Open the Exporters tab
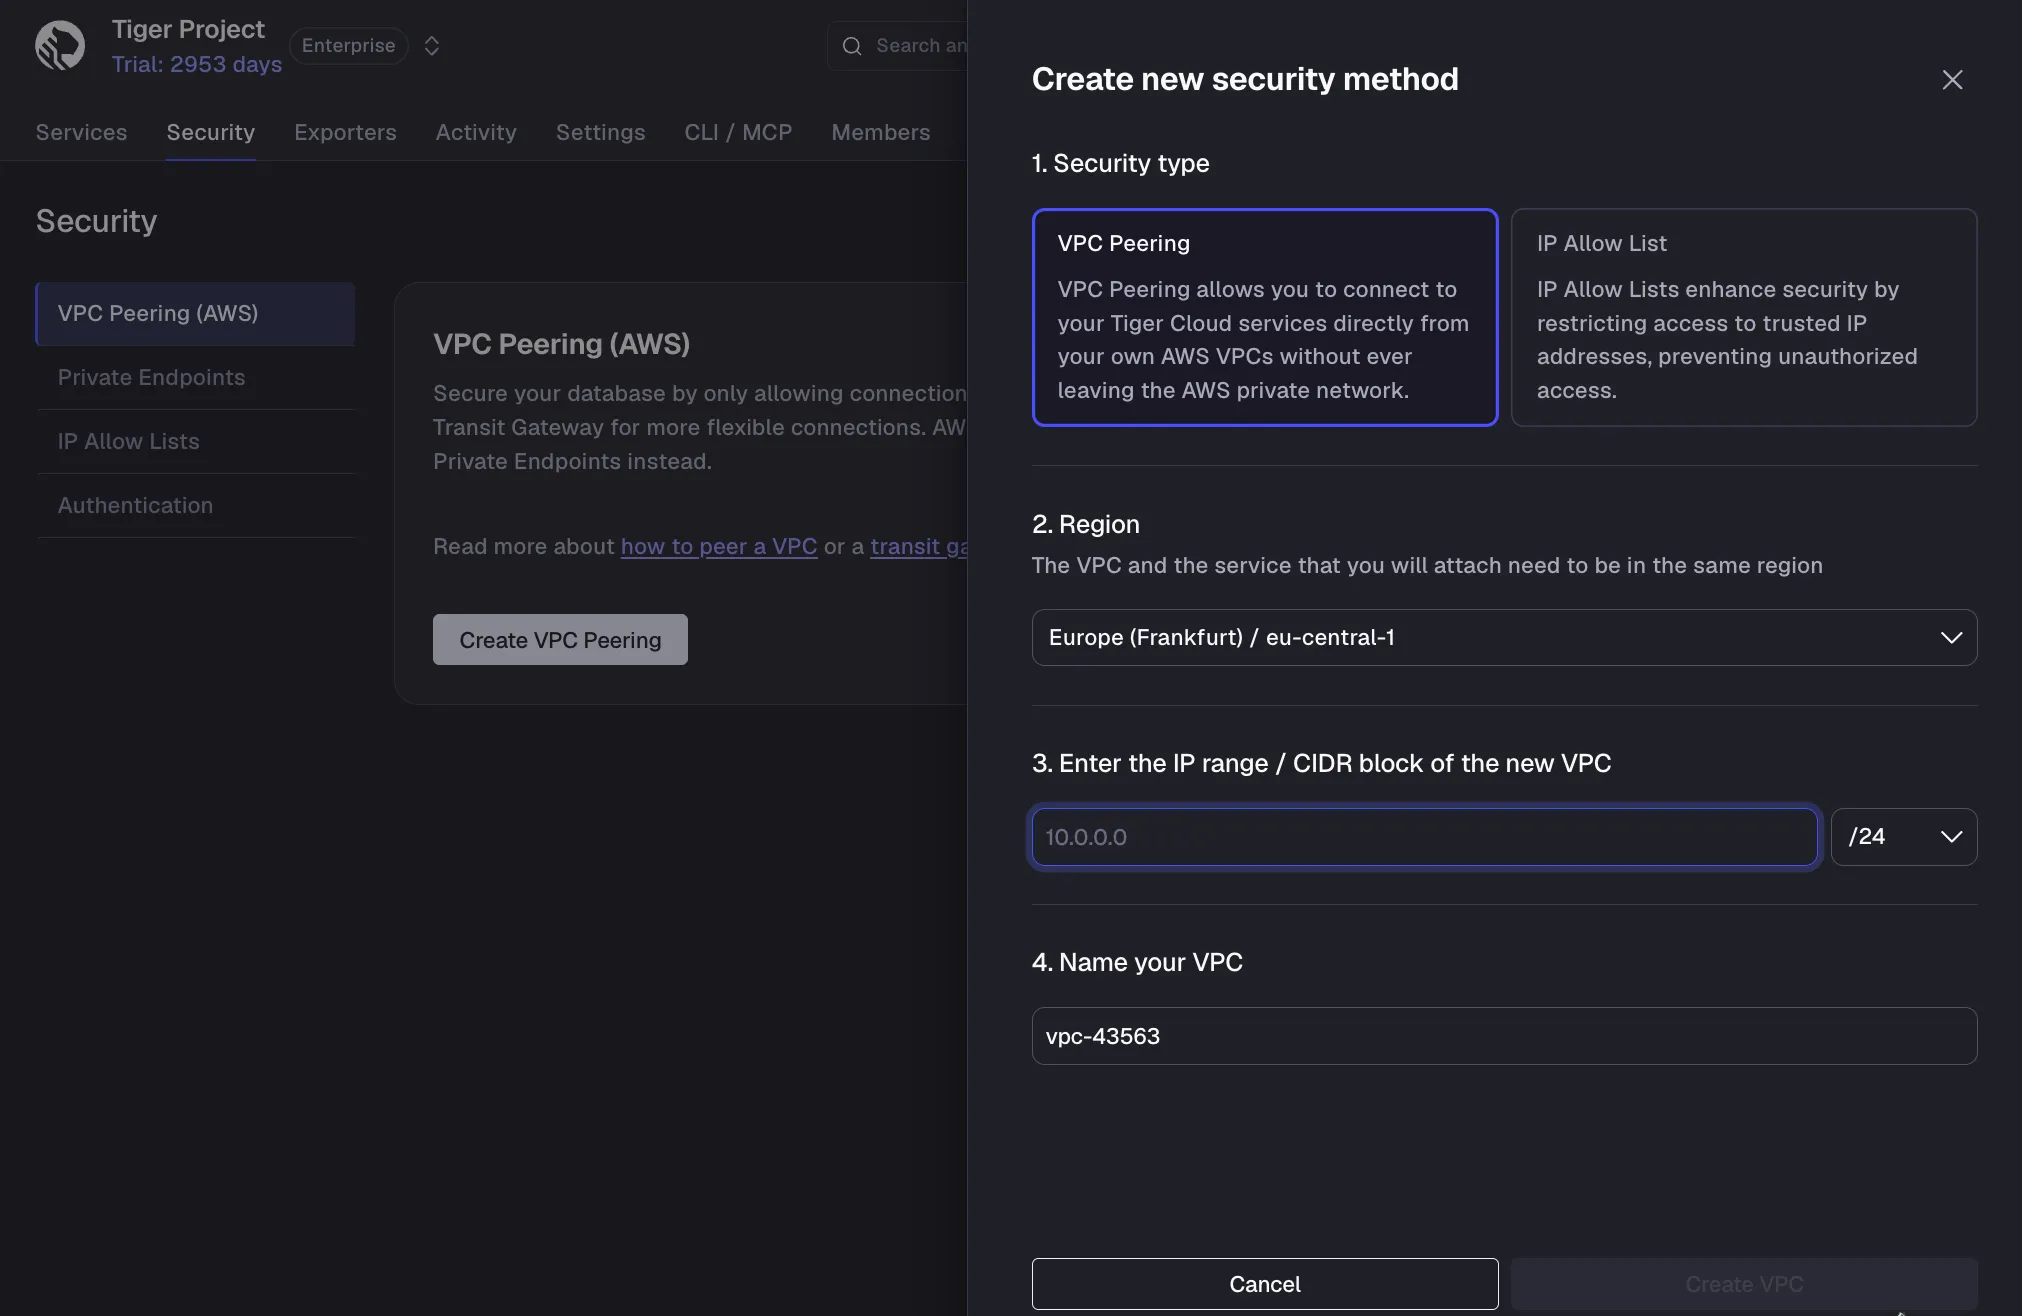Screen dimensions: 2022x1316 [345, 132]
